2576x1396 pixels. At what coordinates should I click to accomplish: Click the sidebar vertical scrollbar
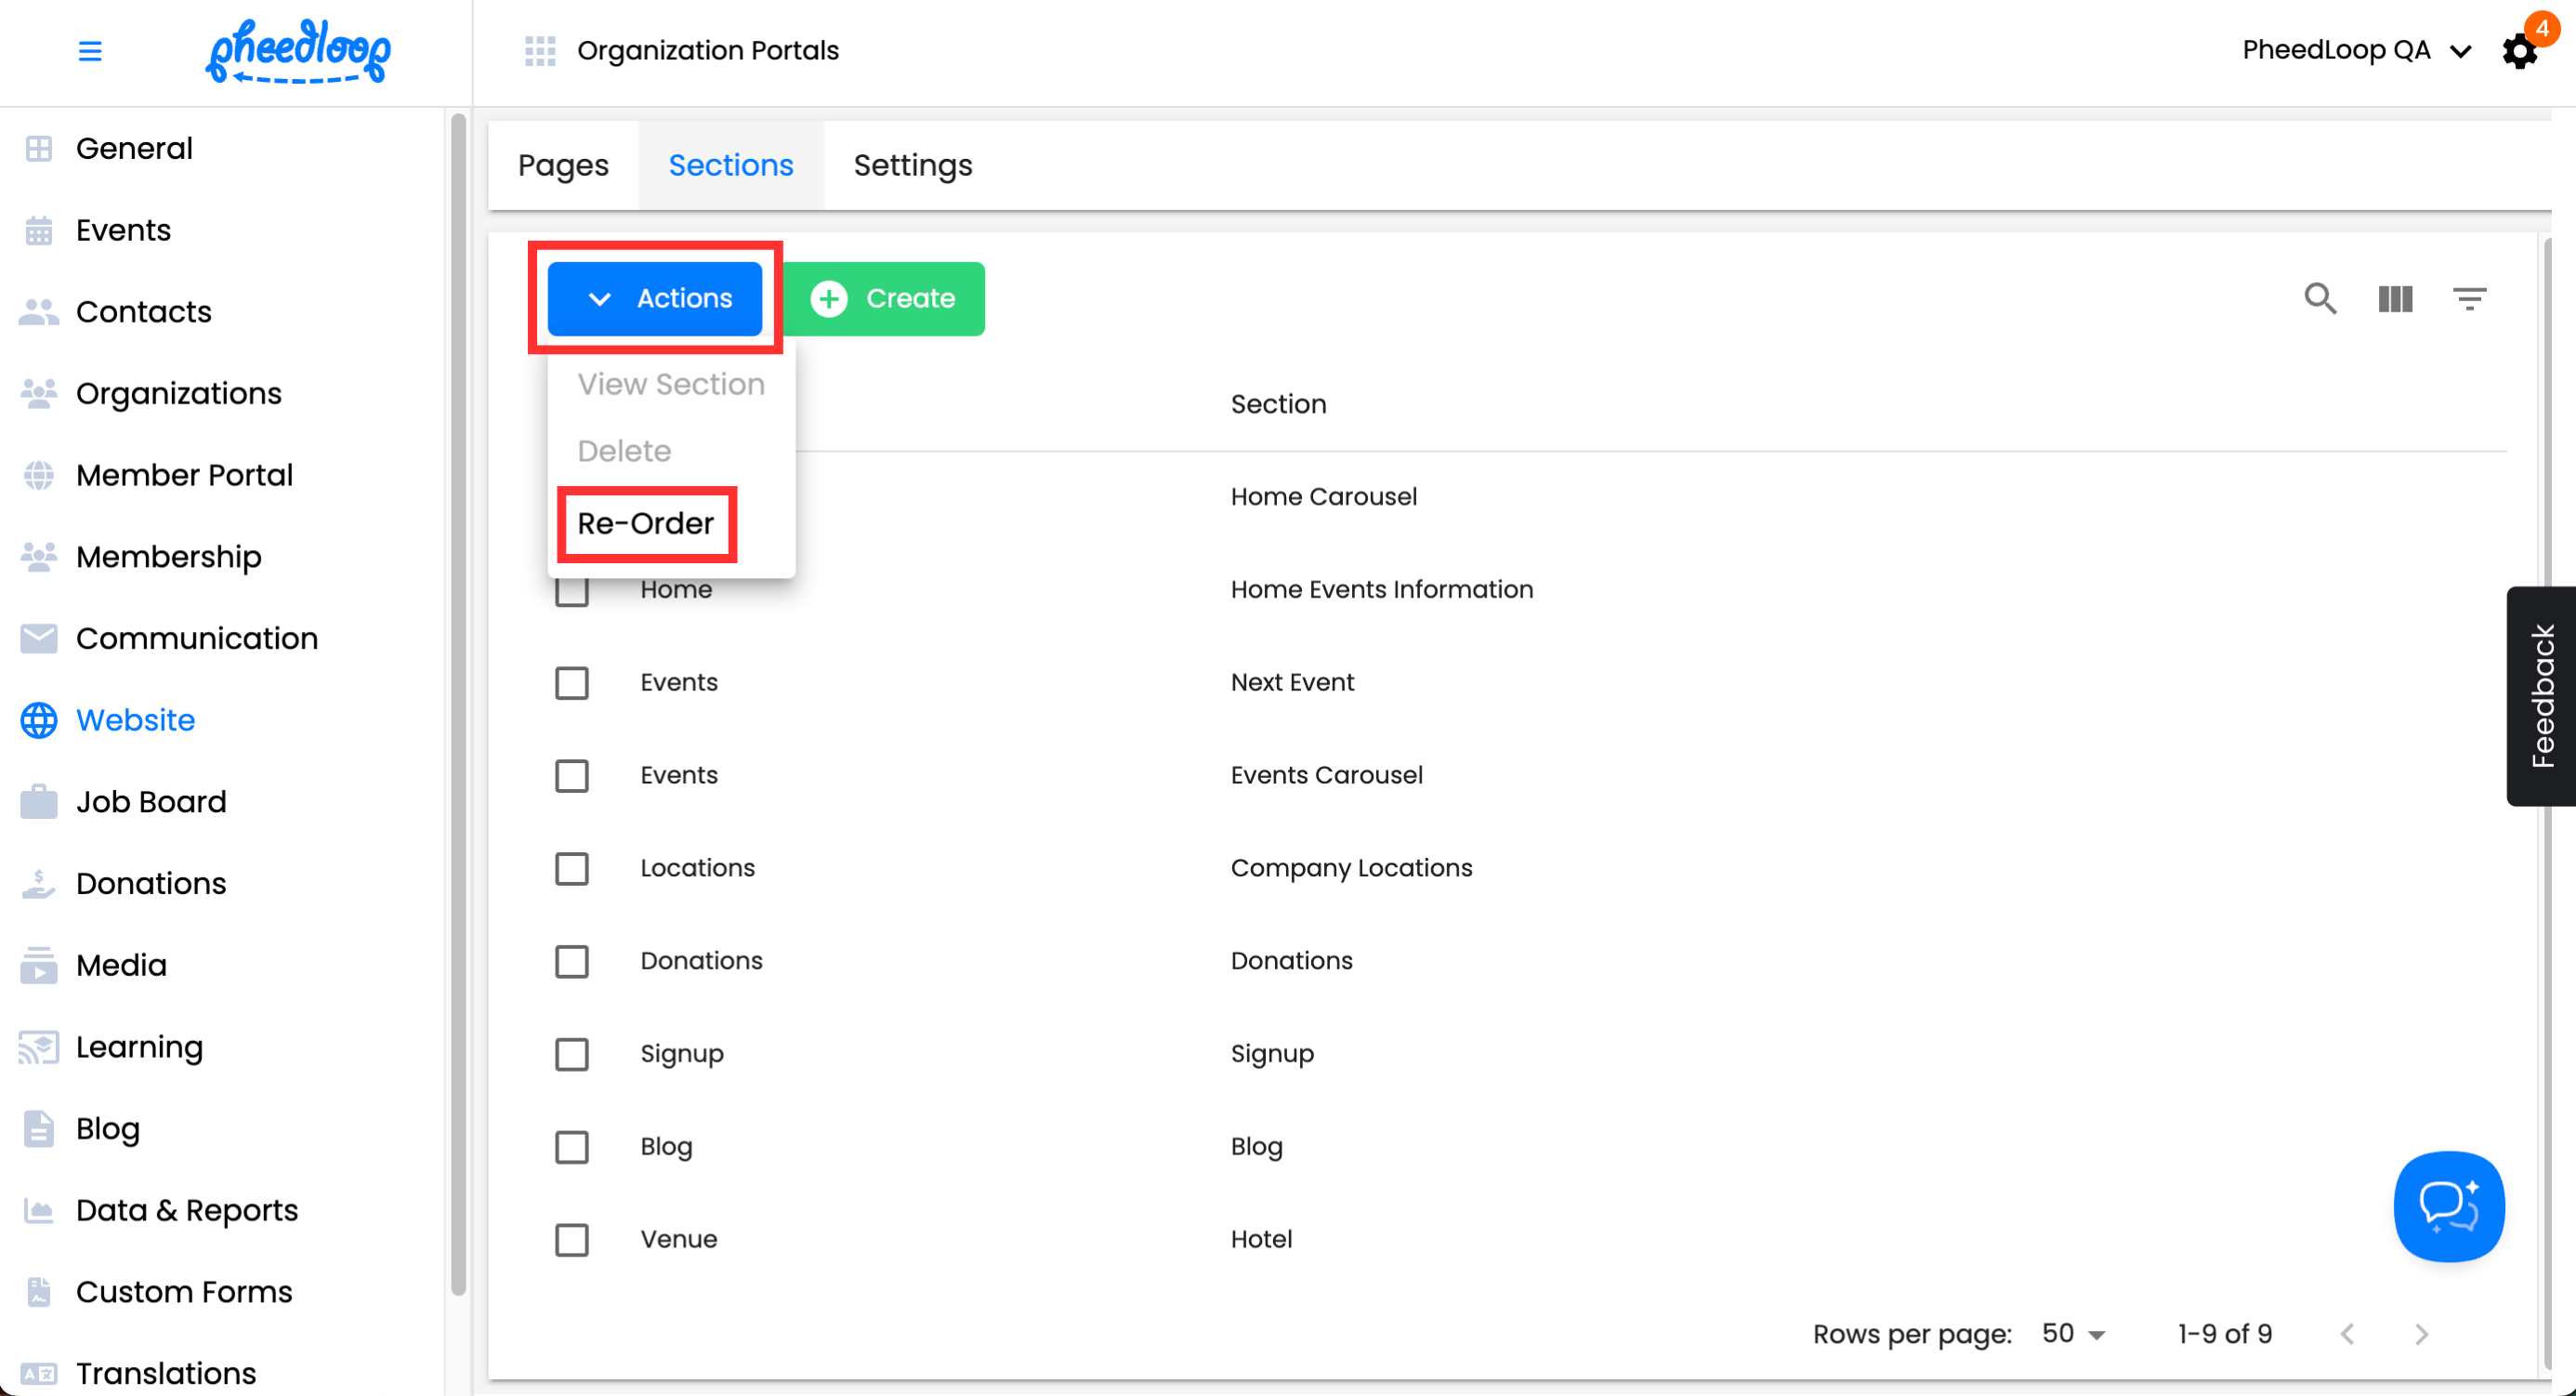point(459,700)
